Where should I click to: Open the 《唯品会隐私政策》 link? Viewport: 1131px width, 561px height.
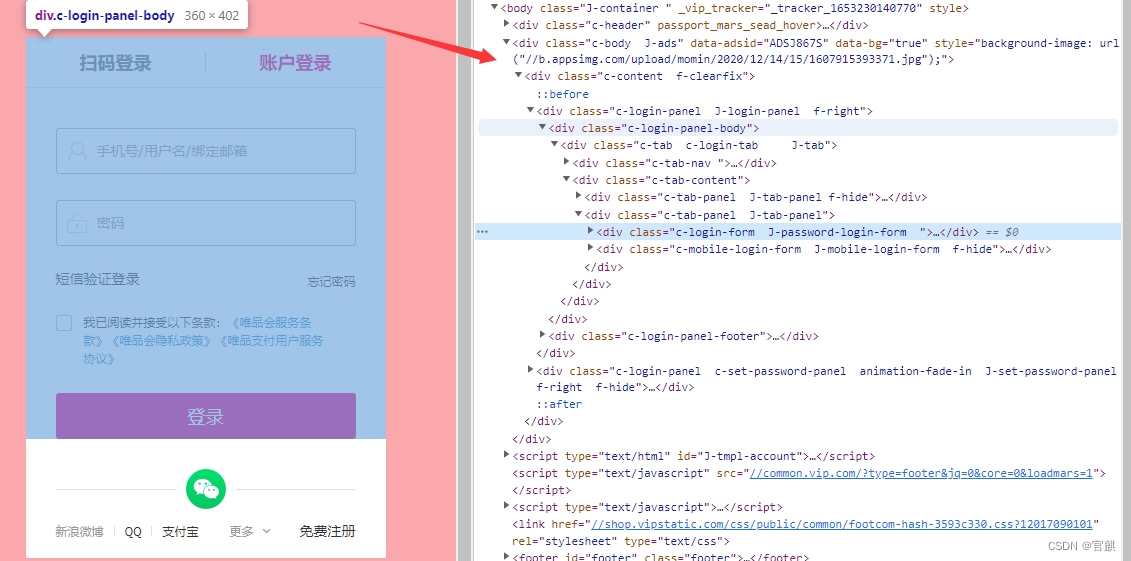click(x=162, y=340)
